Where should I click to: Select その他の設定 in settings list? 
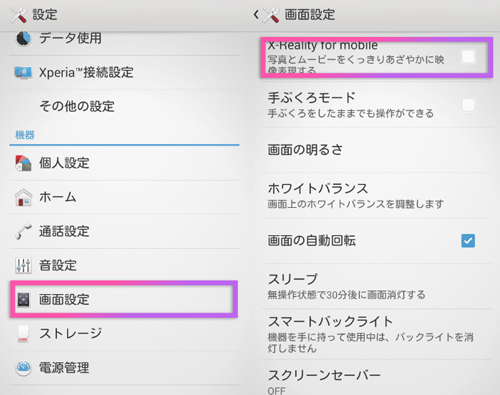point(124,107)
